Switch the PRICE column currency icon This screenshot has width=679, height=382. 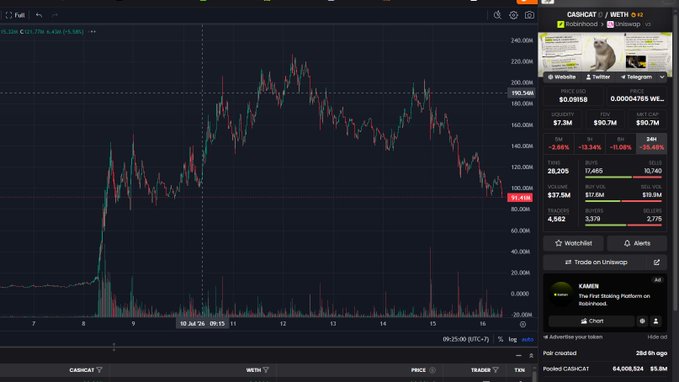(x=432, y=370)
